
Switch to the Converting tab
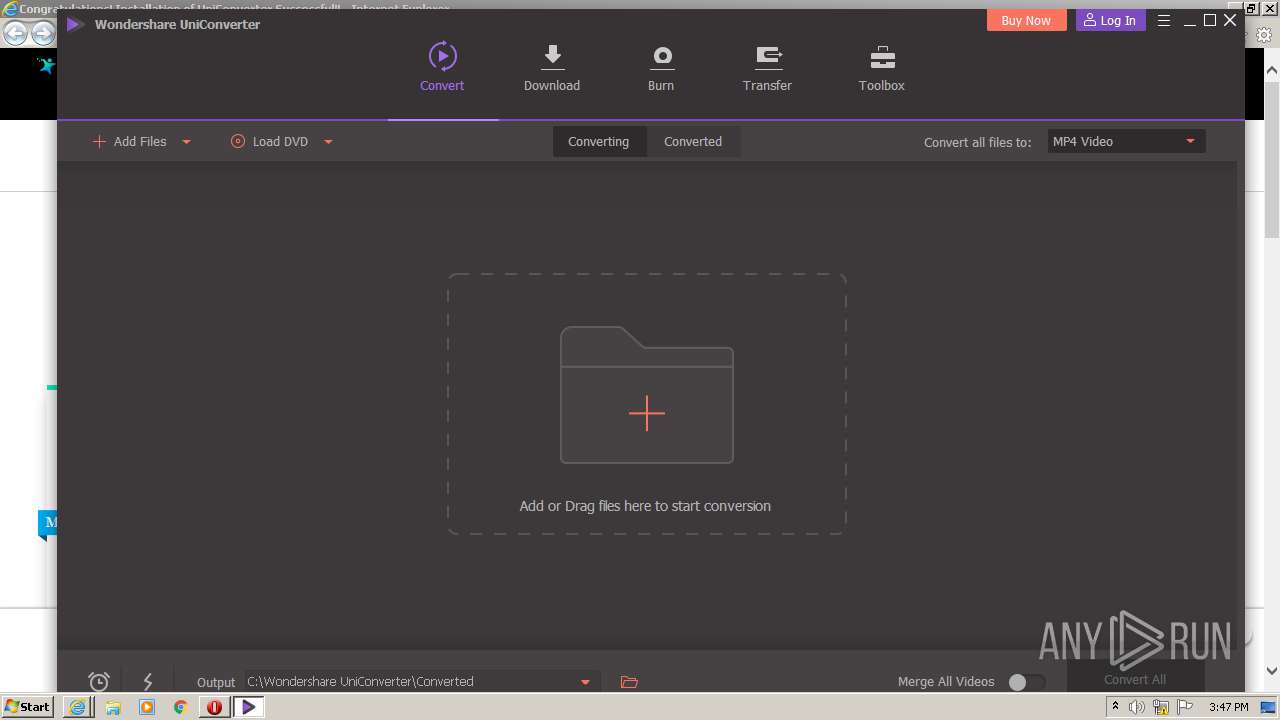click(598, 142)
